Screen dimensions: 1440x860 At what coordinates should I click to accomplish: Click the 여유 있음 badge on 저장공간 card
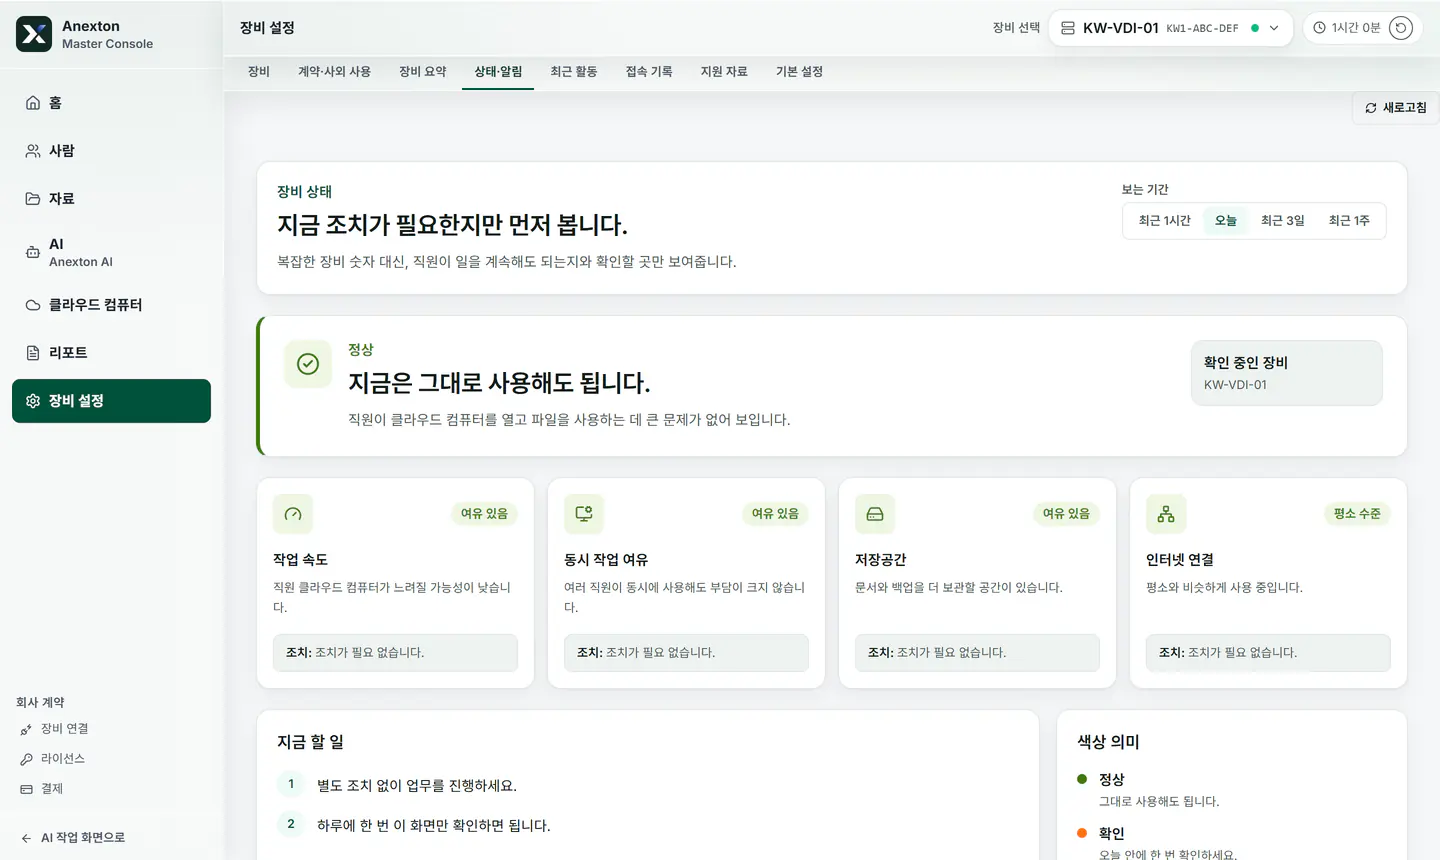point(1066,514)
